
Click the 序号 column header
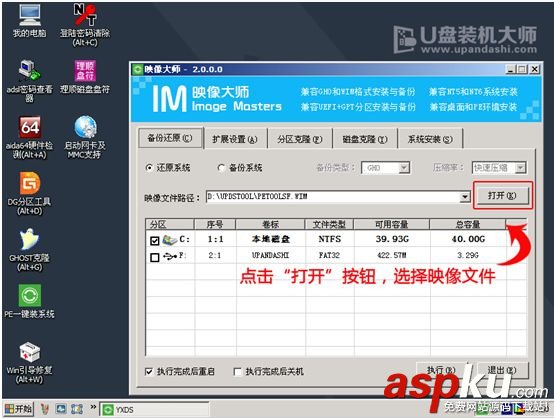tap(215, 224)
